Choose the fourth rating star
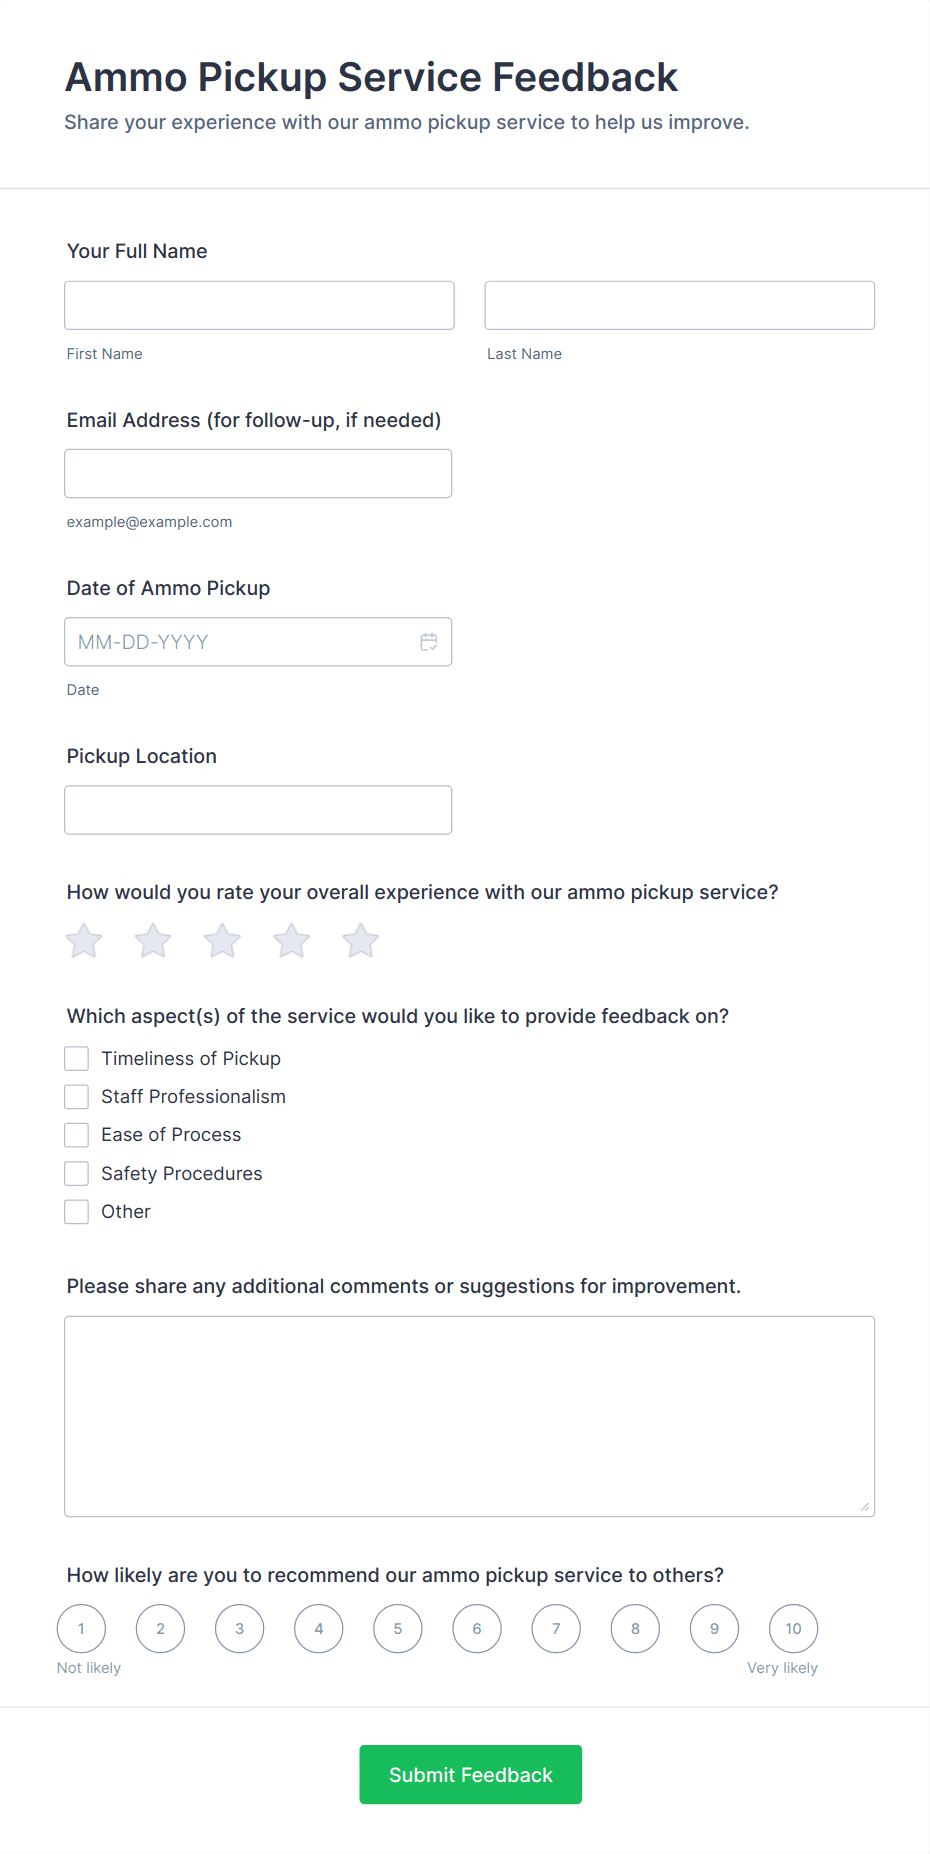Viewport: 930px width, 1854px height. (291, 941)
